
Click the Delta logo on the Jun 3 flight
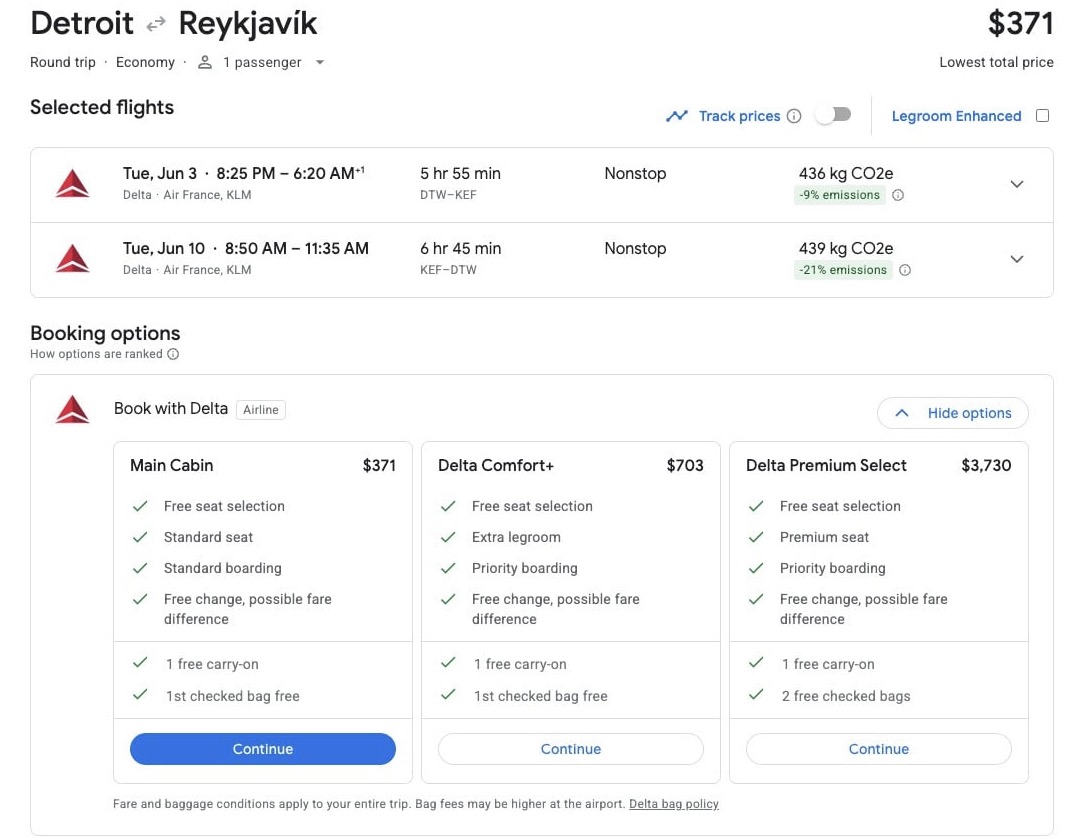click(72, 183)
